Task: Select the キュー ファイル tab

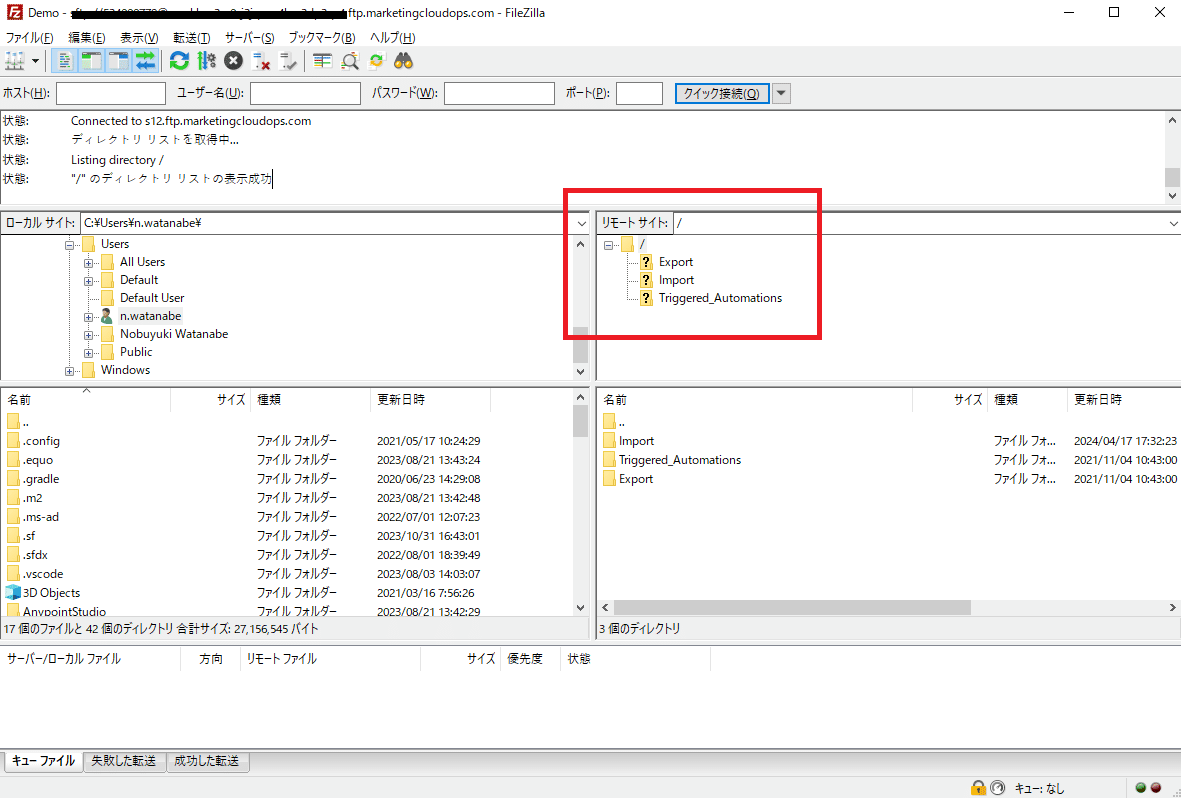Action: pyautogui.click(x=43, y=761)
